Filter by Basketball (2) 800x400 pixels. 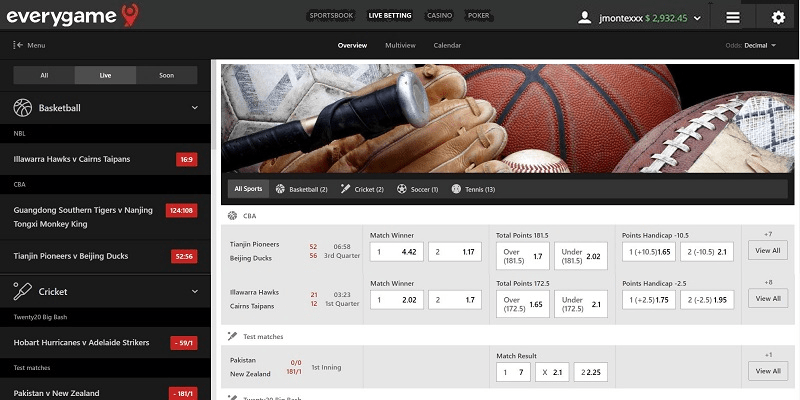click(302, 189)
